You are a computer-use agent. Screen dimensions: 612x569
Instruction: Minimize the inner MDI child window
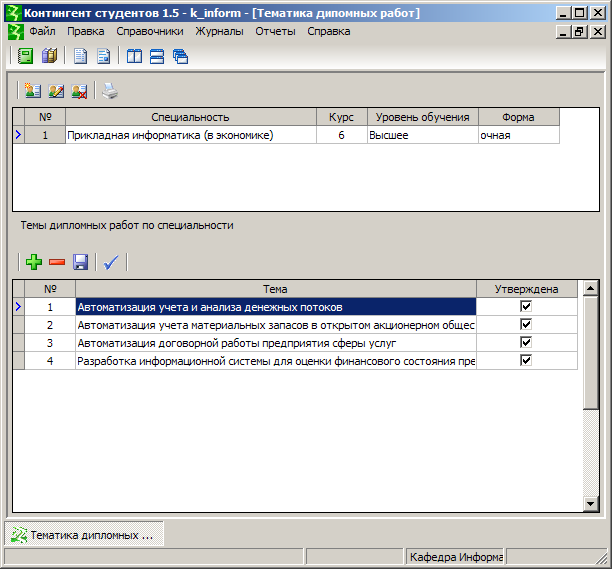(563, 32)
